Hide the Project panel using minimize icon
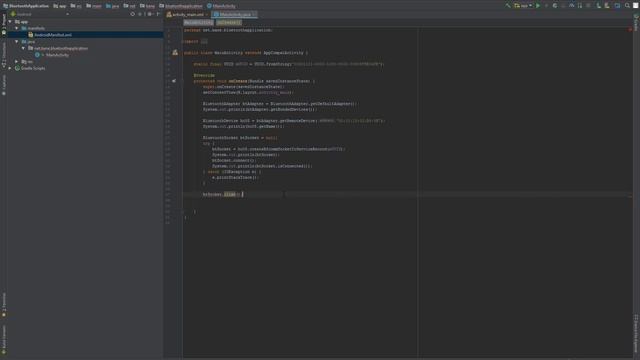 [x=158, y=14]
